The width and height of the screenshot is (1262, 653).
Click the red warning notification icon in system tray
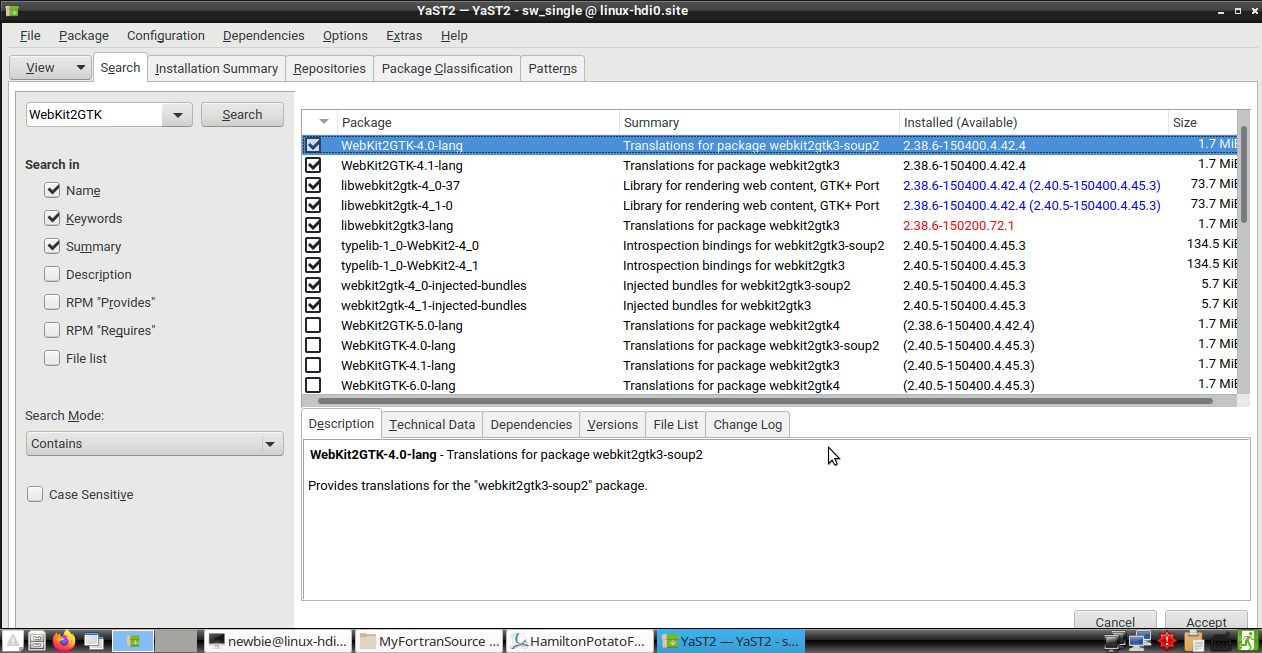1168,641
